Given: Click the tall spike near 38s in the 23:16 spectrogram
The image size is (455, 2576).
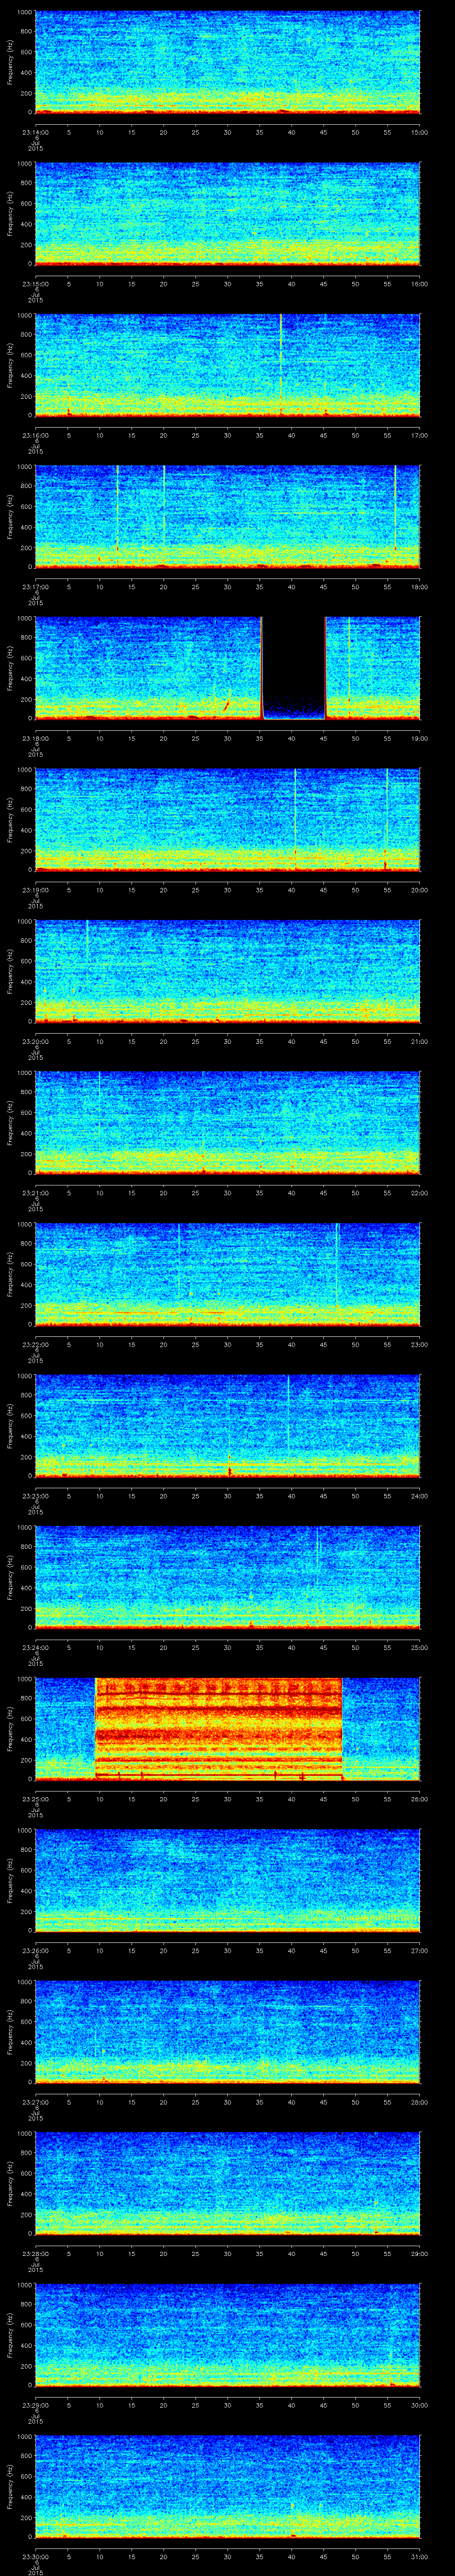Looking at the screenshot, I should [x=281, y=364].
